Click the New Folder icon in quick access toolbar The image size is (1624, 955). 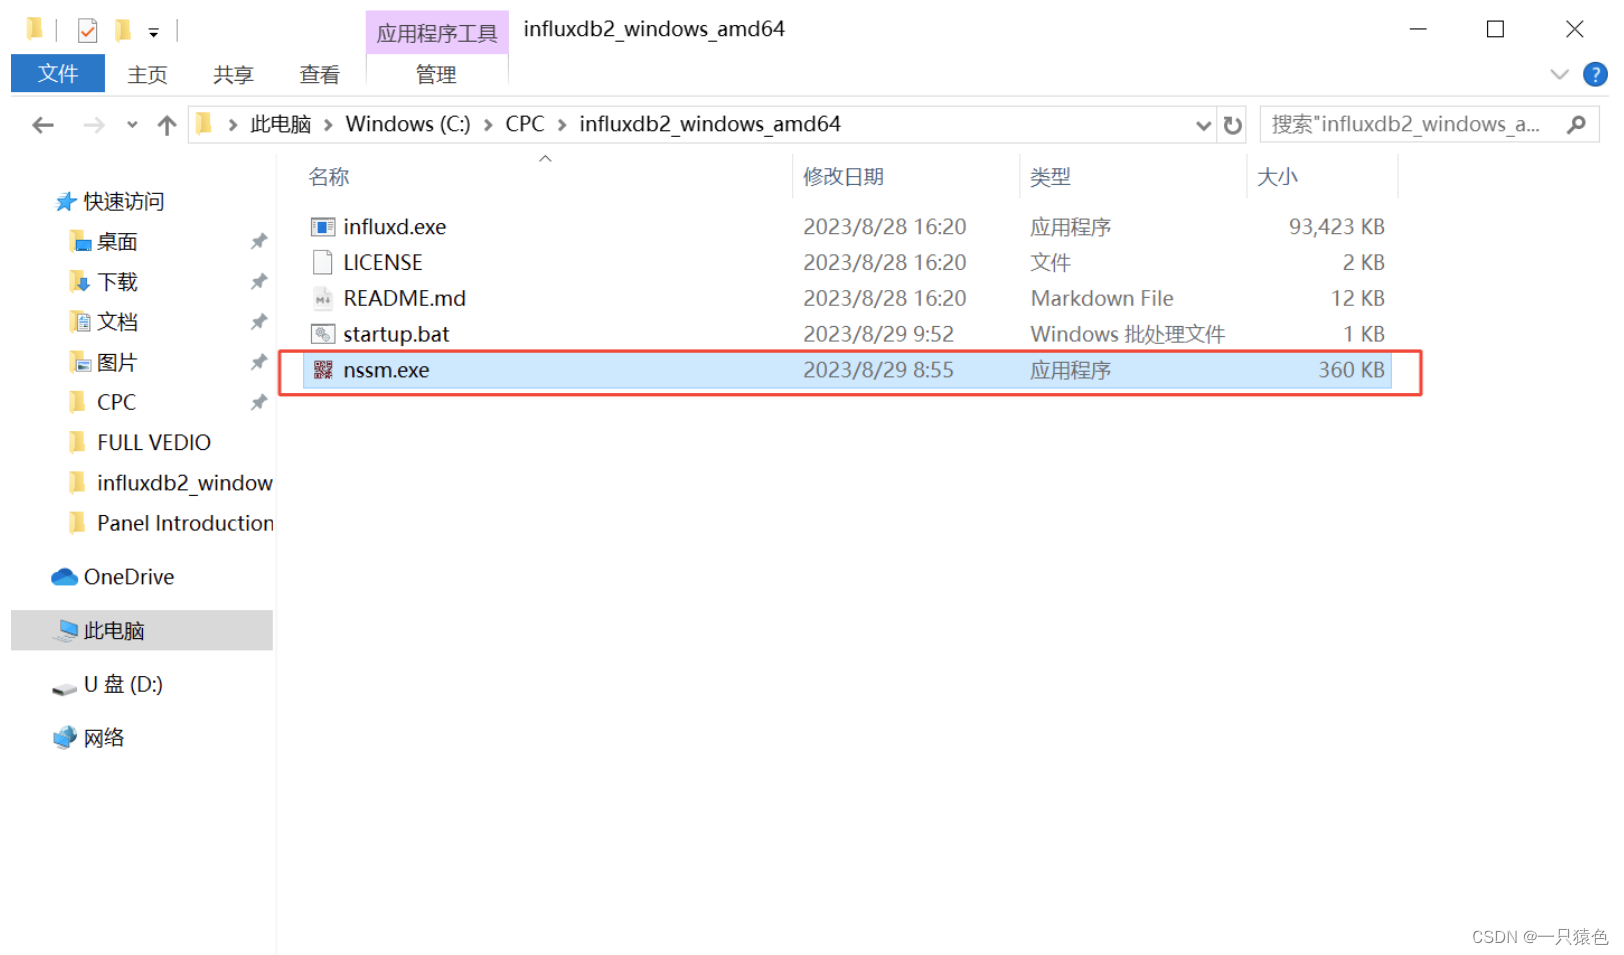pyautogui.click(x=122, y=29)
